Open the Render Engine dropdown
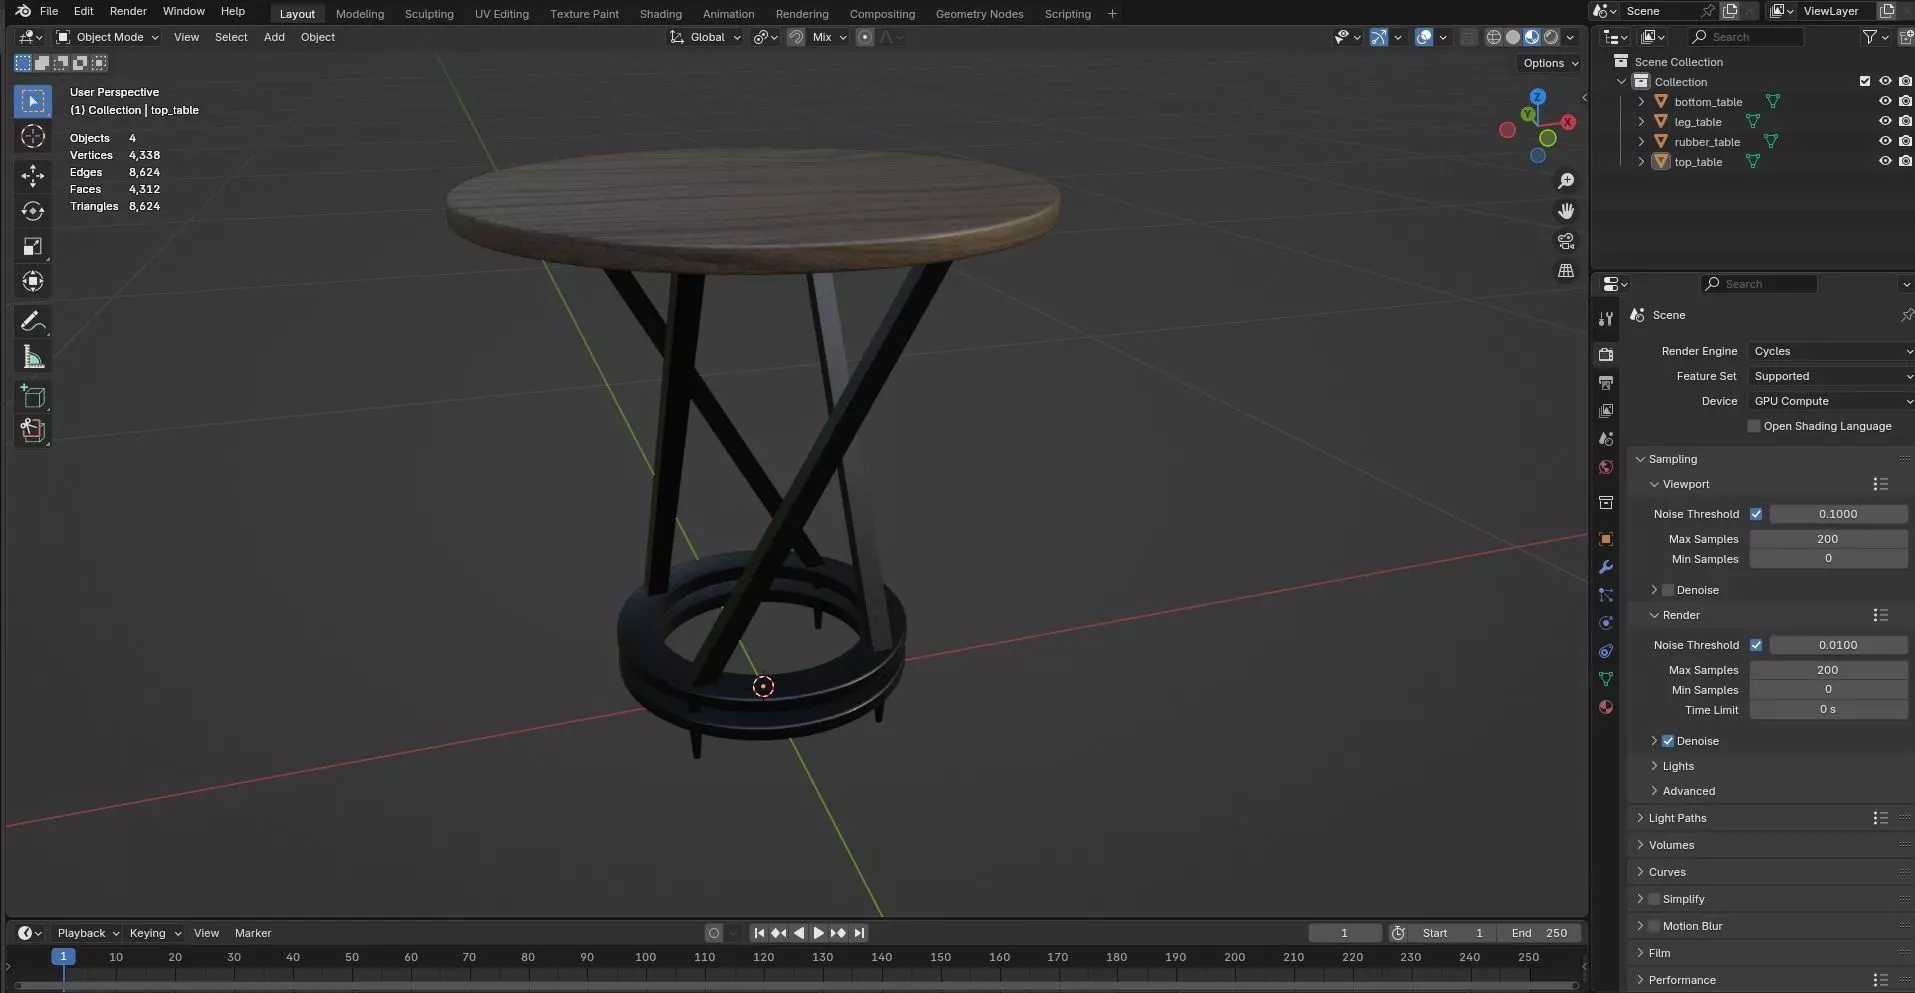 tap(1831, 351)
